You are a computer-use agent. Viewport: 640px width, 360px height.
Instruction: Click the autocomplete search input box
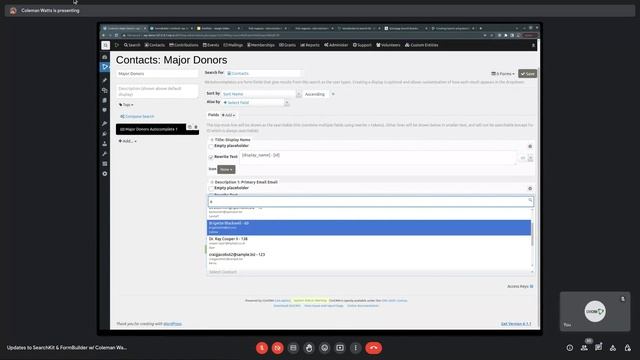point(370,201)
